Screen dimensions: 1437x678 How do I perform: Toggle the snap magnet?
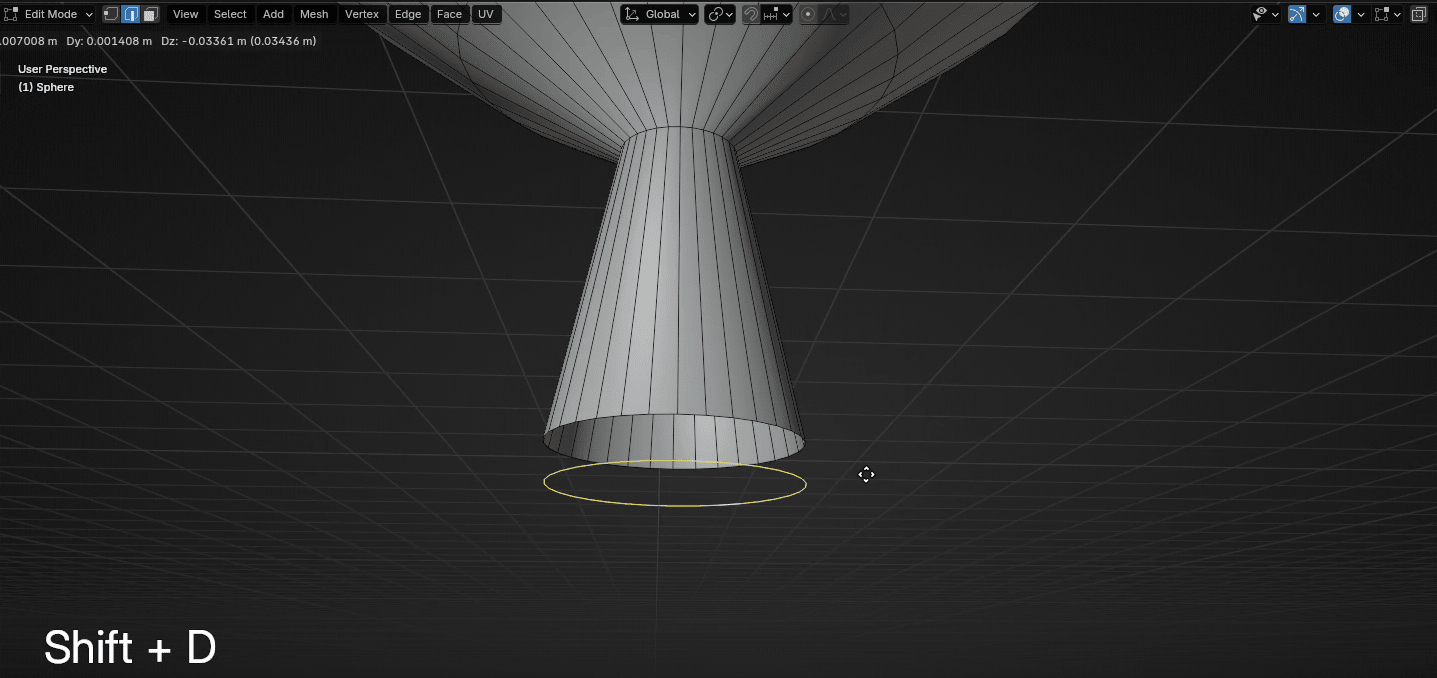(750, 14)
